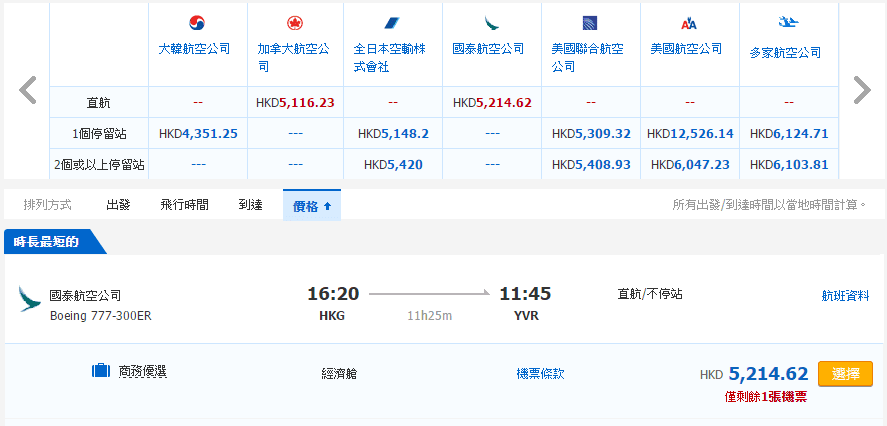887x426 pixels.
Task: Click the American Airlines logo
Action: click(688, 23)
